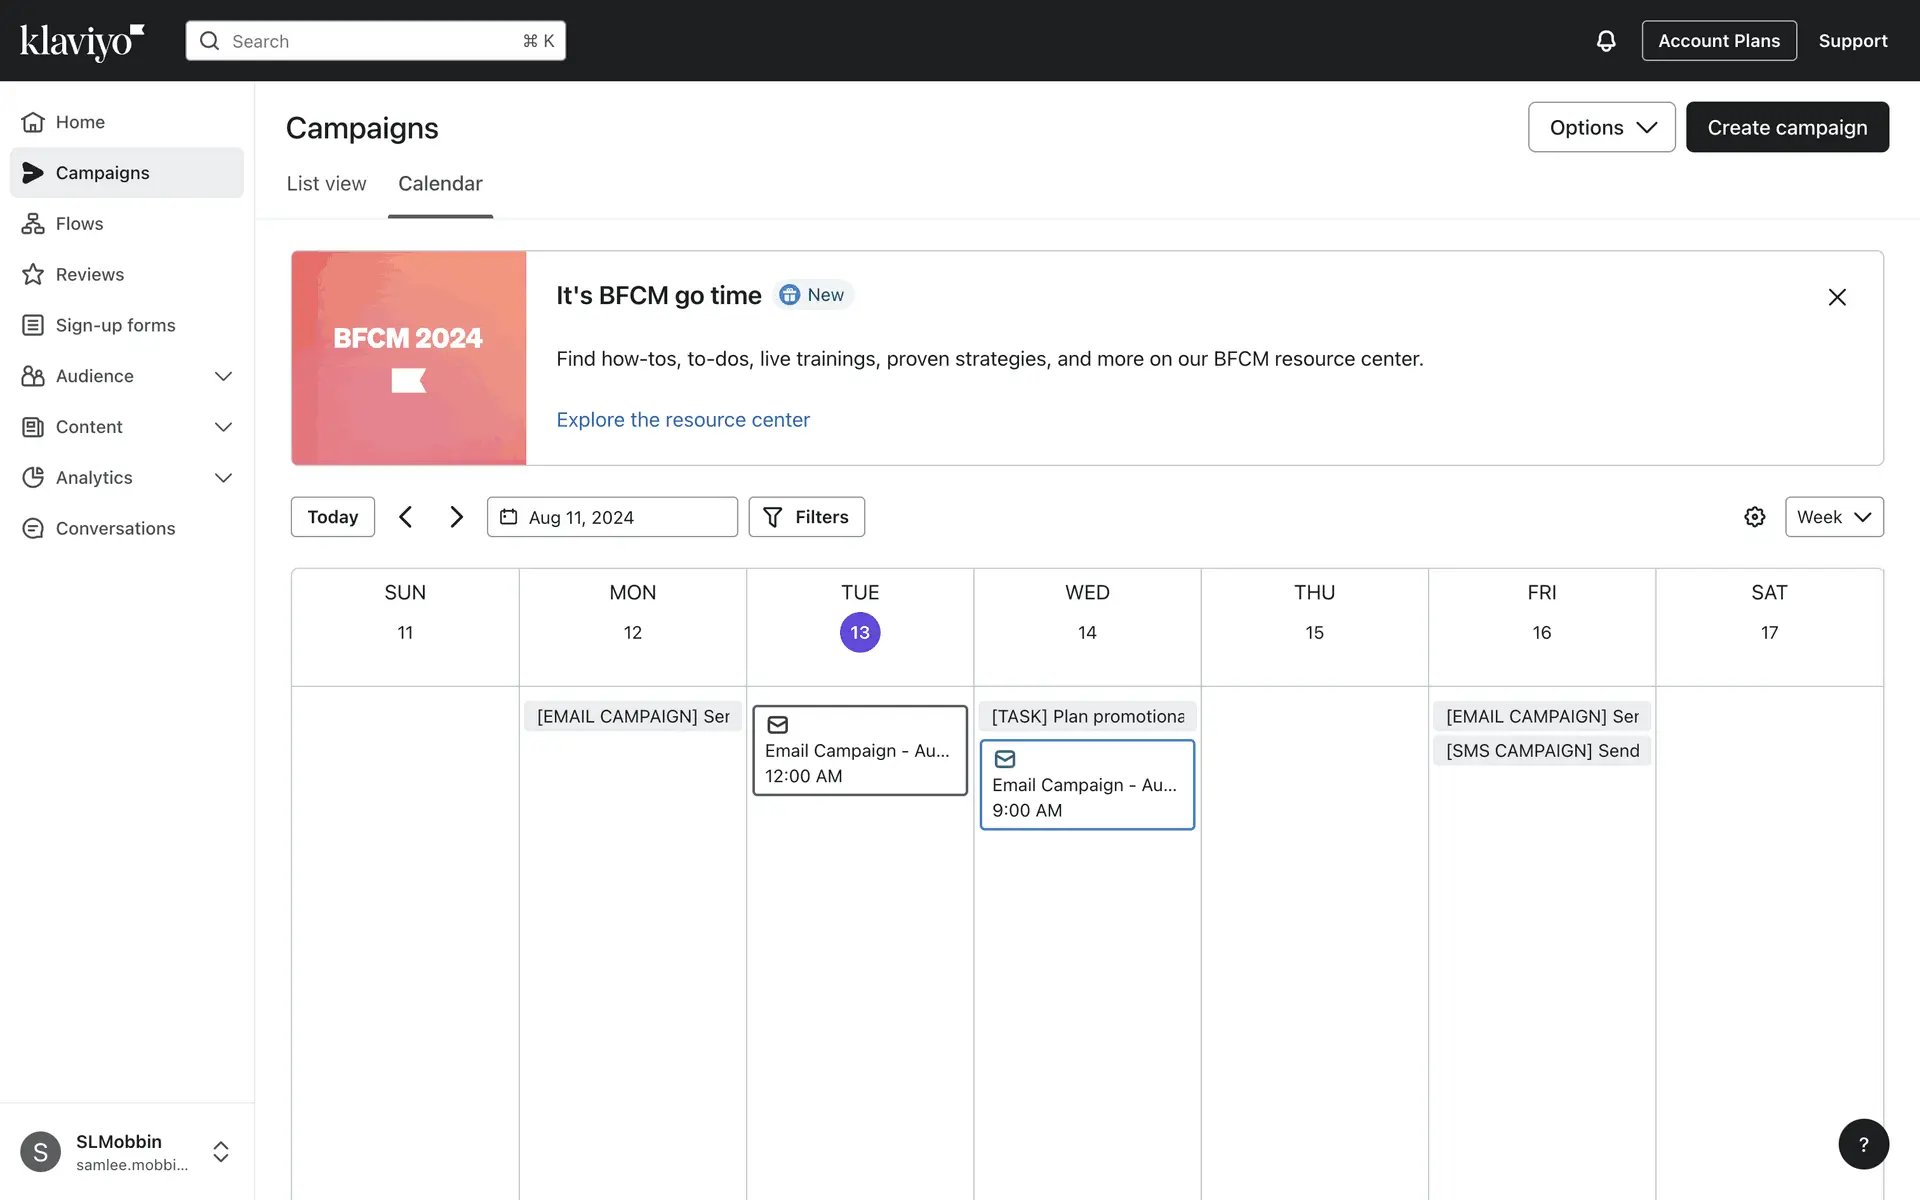
Task: Open Conversations in the sidebar
Action: 115,529
